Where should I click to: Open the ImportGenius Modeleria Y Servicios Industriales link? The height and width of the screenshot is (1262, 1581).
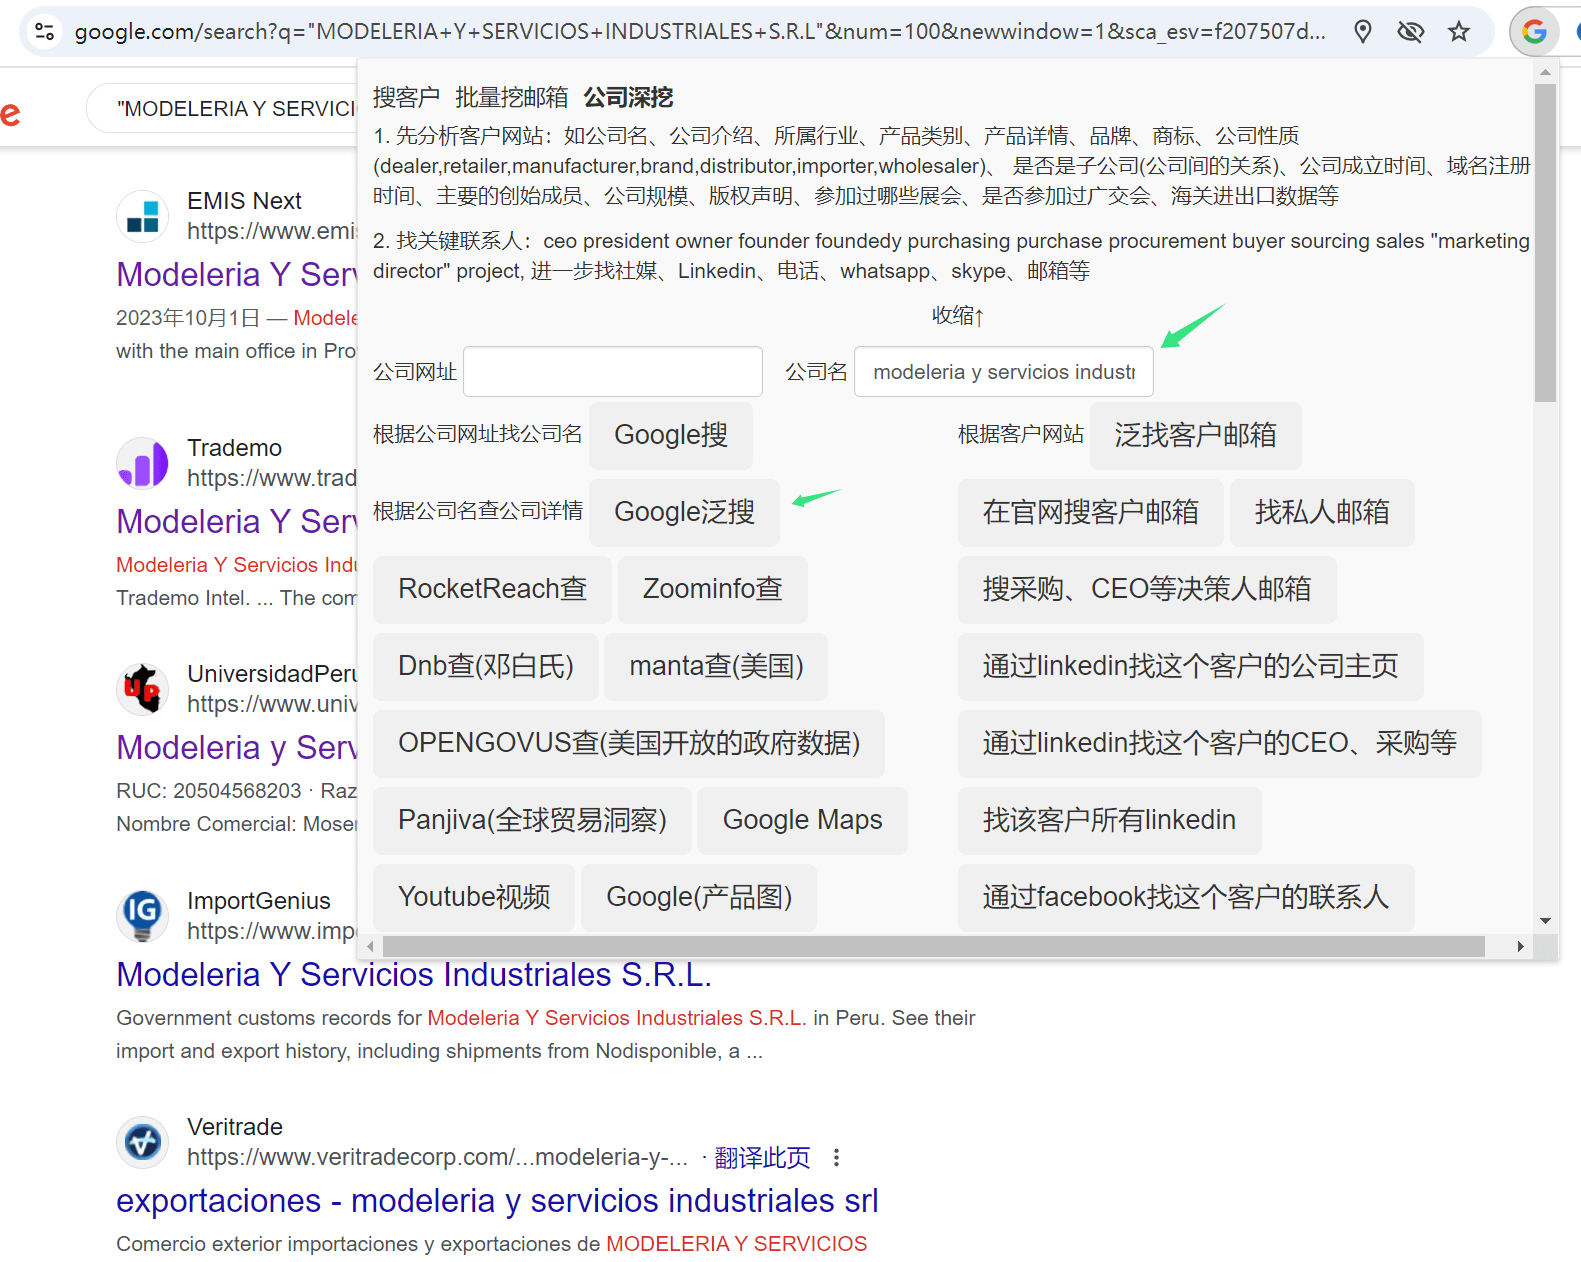[414, 975]
